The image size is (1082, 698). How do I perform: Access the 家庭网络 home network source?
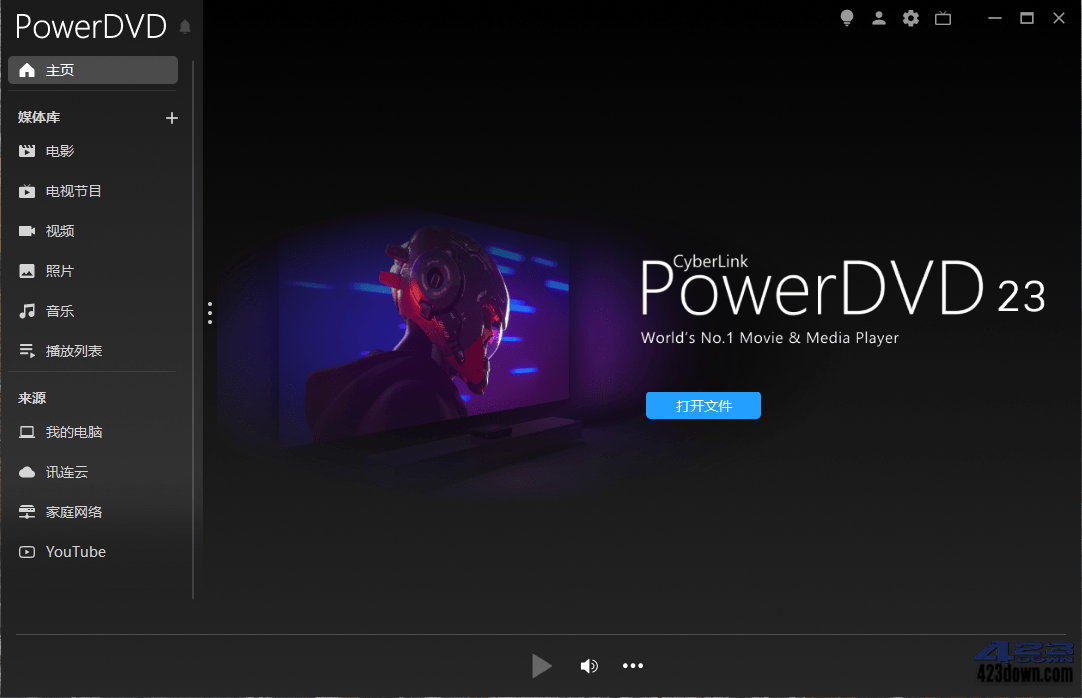click(73, 511)
